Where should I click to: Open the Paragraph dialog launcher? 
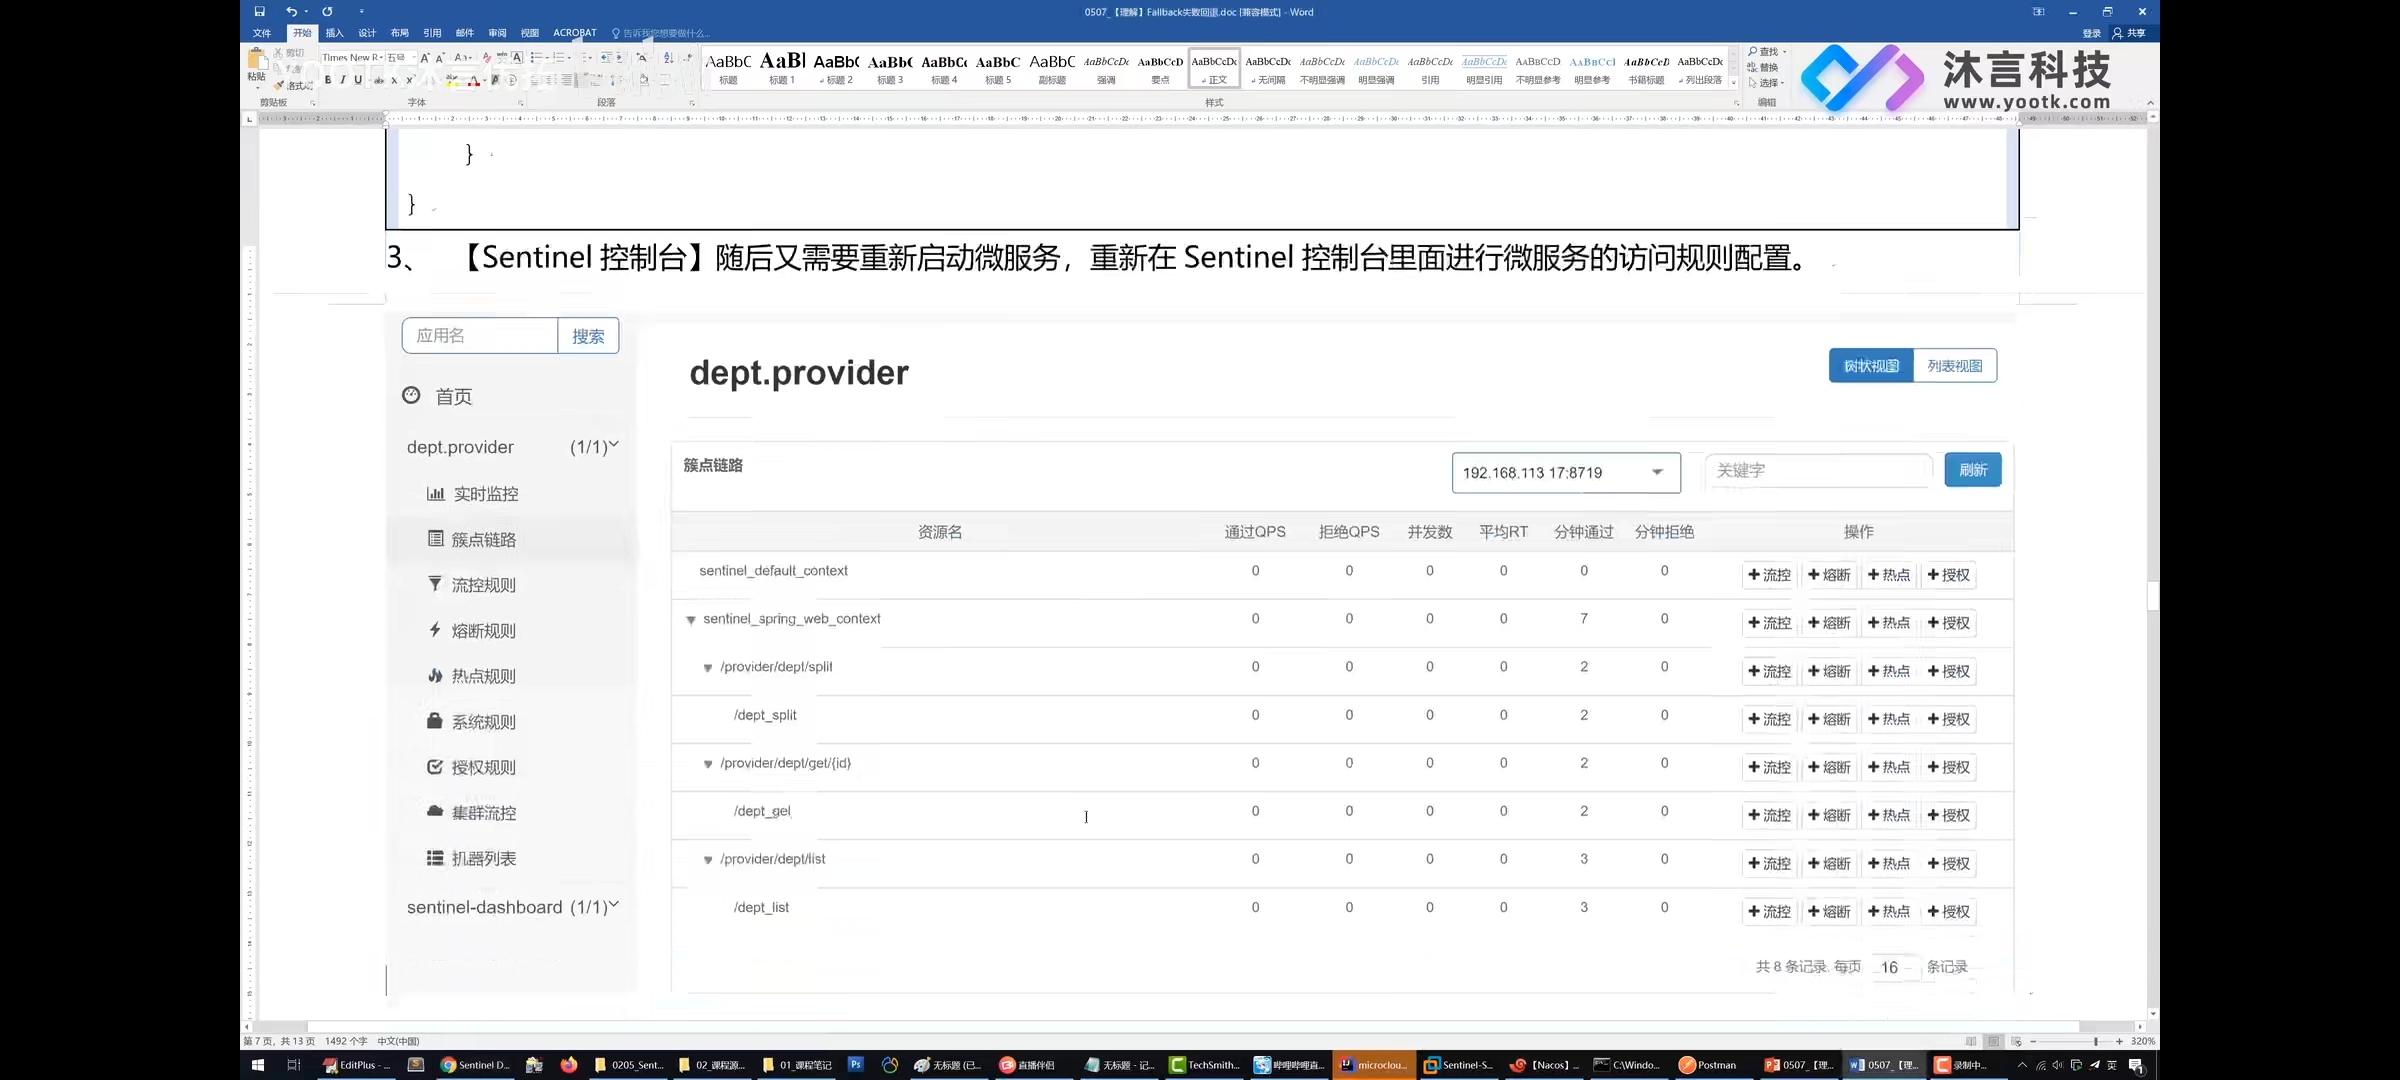692,103
